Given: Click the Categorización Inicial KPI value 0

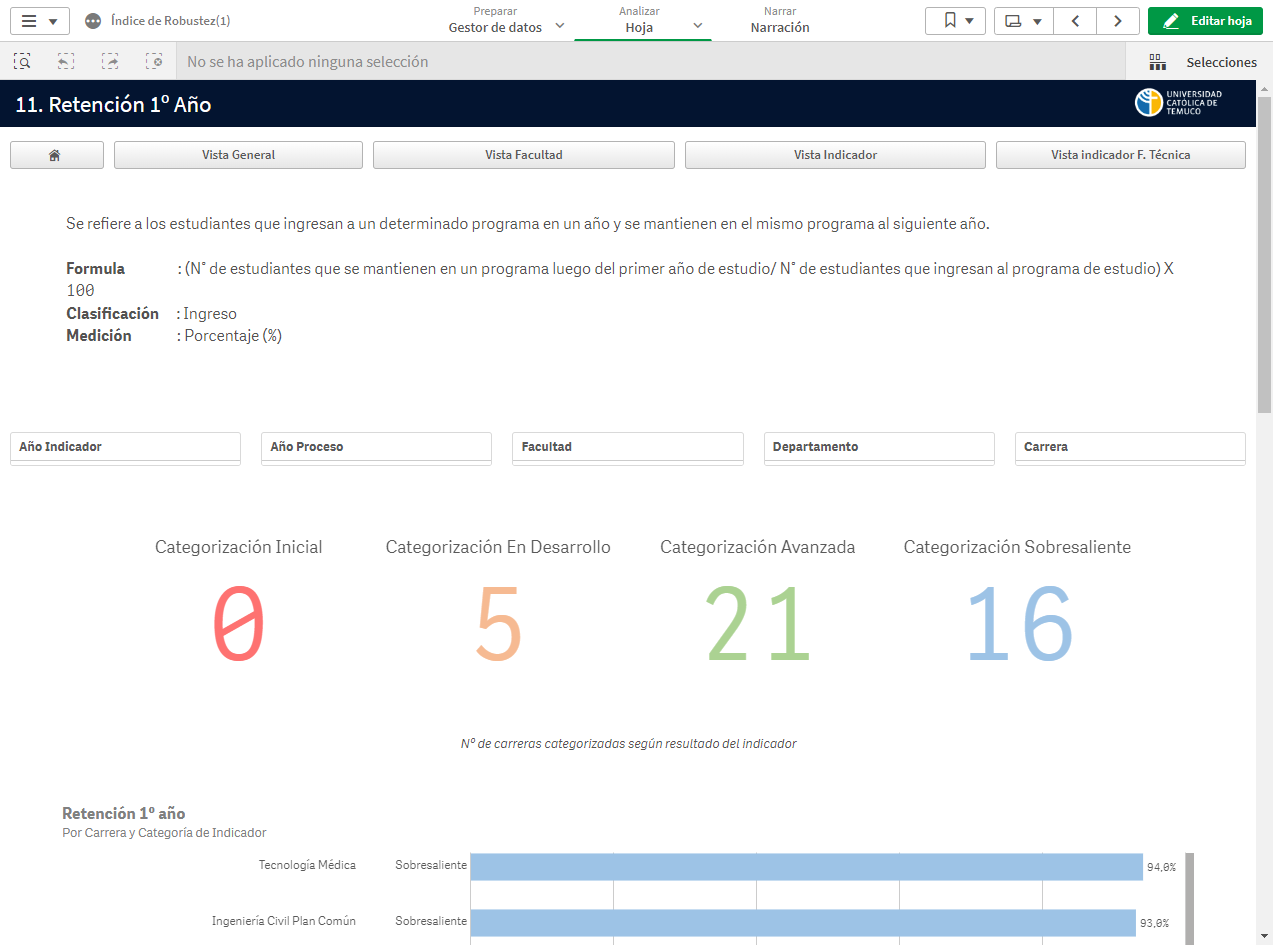Looking at the screenshot, I should point(239,625).
